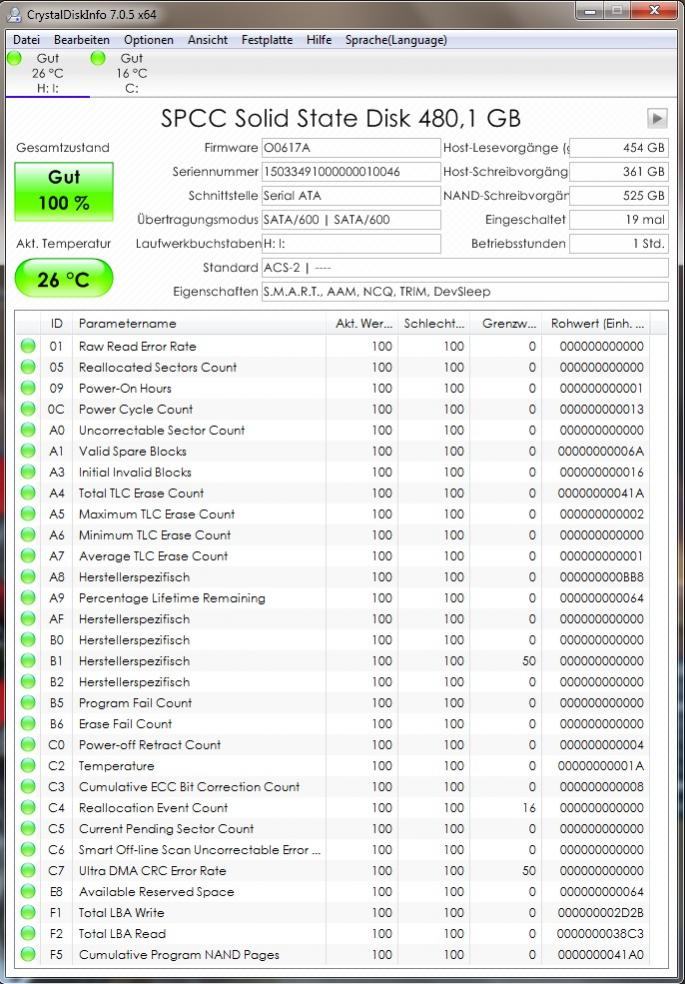685x984 pixels.
Task: Click status icon for Percentage Lifetime Remaining
Action: pyautogui.click(x=28, y=598)
